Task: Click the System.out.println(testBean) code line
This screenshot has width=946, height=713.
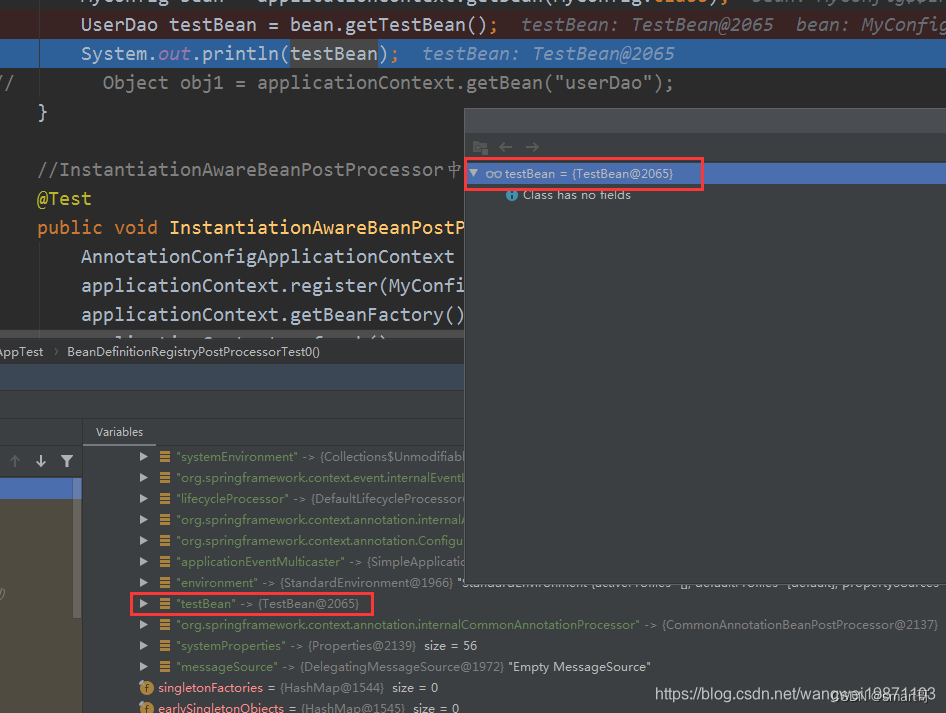Action: pos(240,54)
